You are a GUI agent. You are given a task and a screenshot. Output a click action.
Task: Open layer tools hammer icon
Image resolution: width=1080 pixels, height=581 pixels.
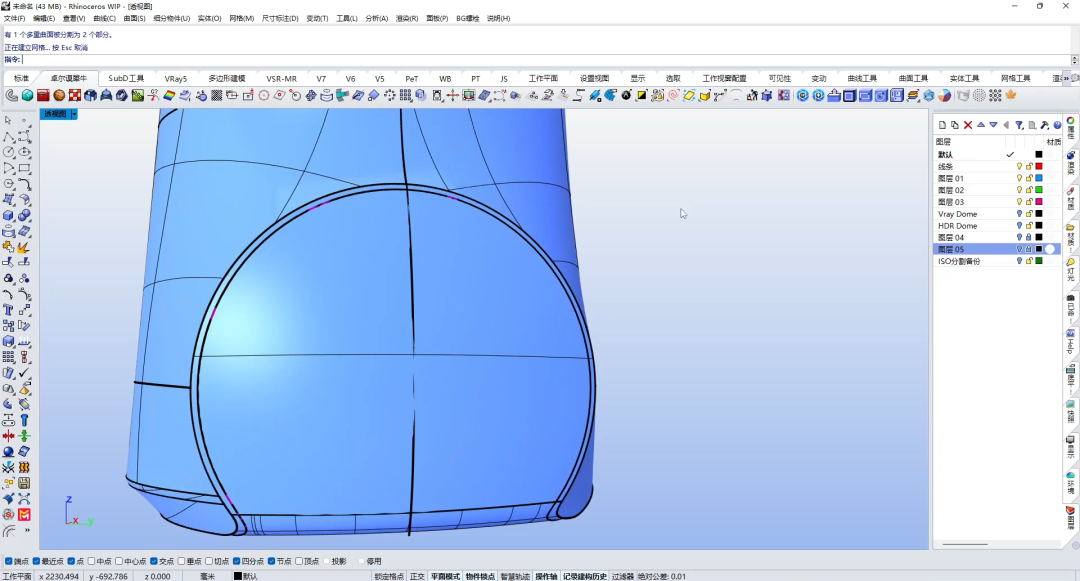(1045, 125)
